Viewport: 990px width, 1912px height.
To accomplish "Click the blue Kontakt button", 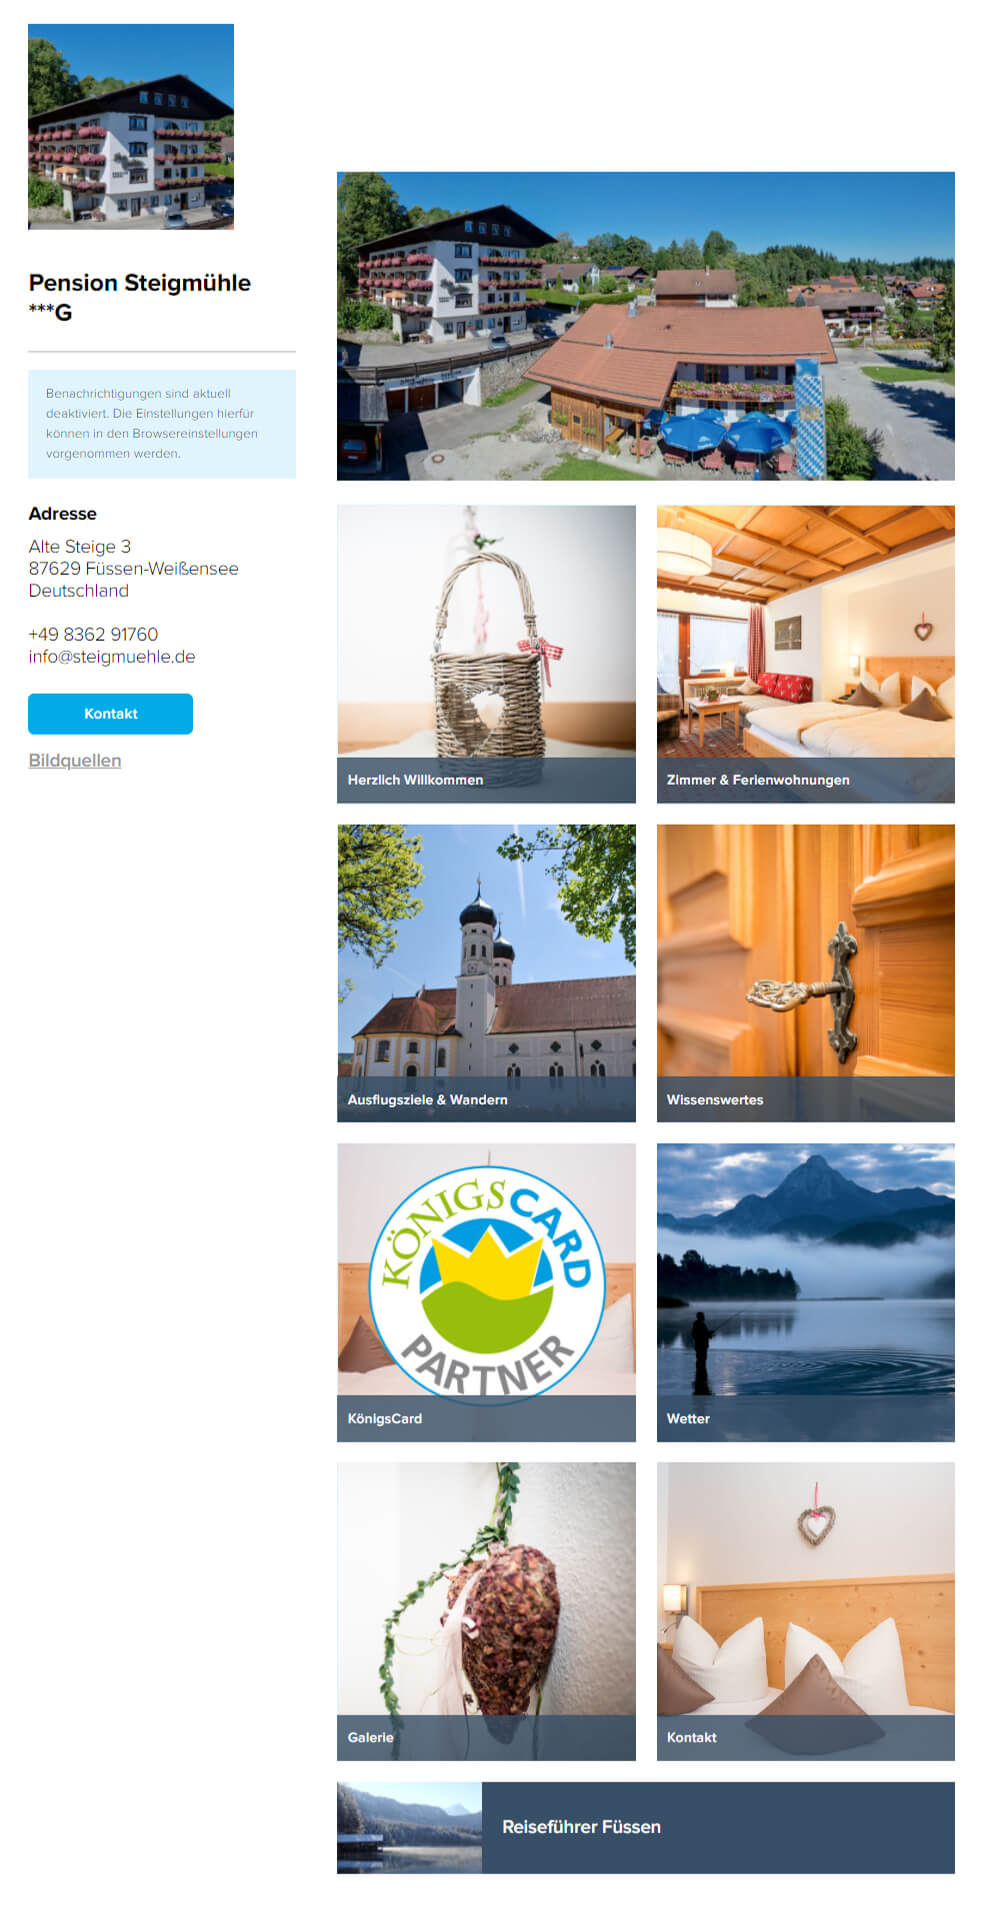I will (110, 714).
